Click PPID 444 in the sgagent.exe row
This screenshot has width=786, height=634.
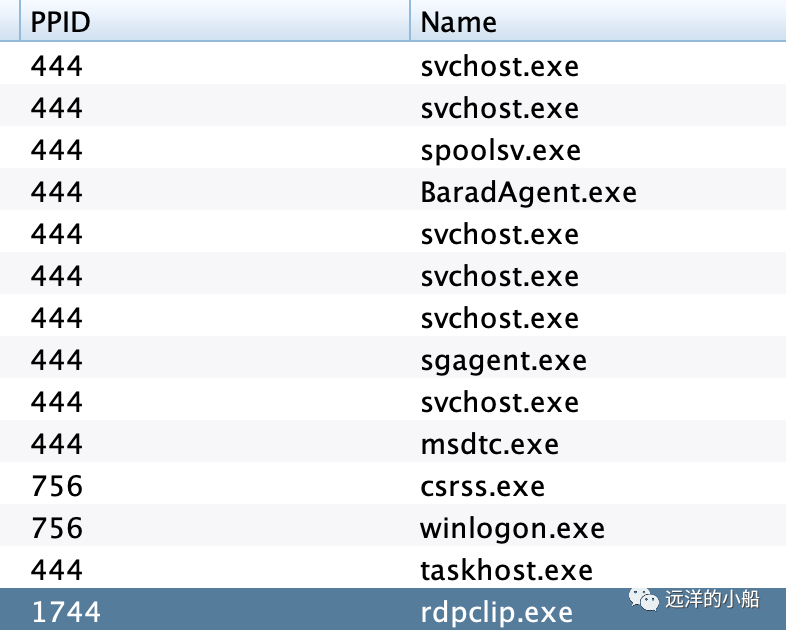point(57,361)
